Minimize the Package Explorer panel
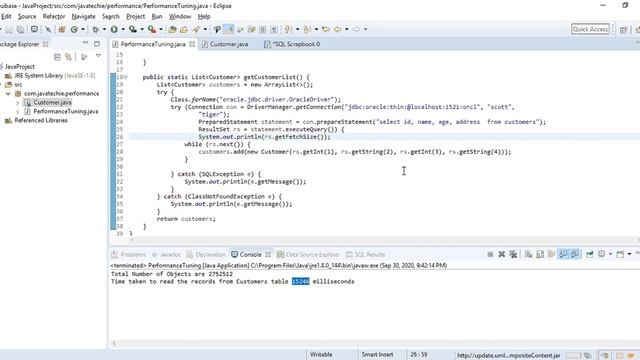The height and width of the screenshot is (360, 640). (85, 43)
